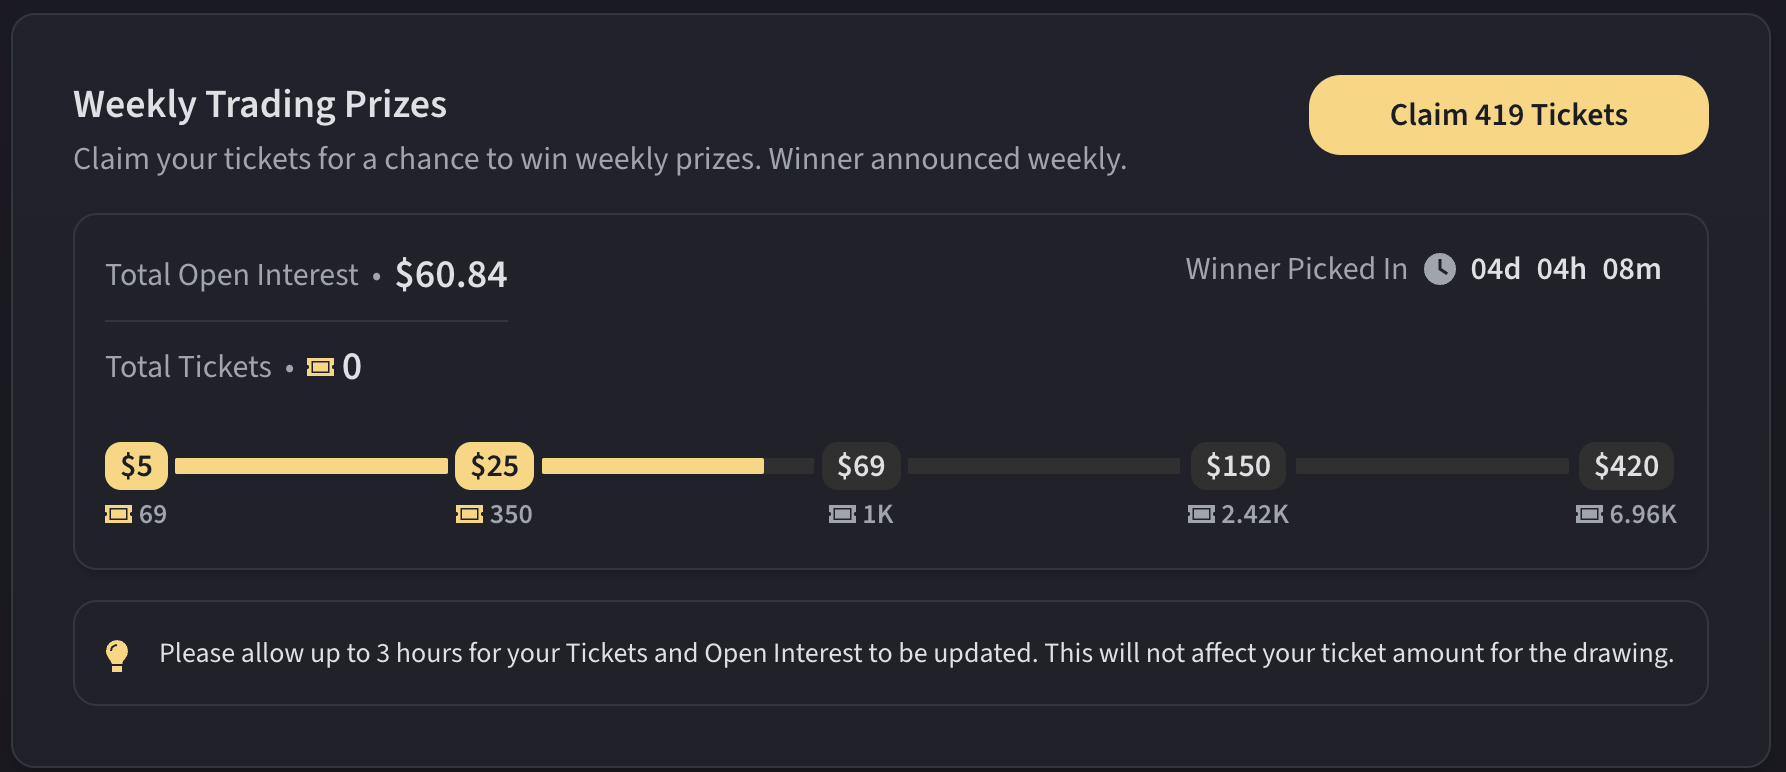Viewport: 1786px width, 772px height.
Task: Click the clock icon beside Winner Picked In
Action: tap(1439, 269)
